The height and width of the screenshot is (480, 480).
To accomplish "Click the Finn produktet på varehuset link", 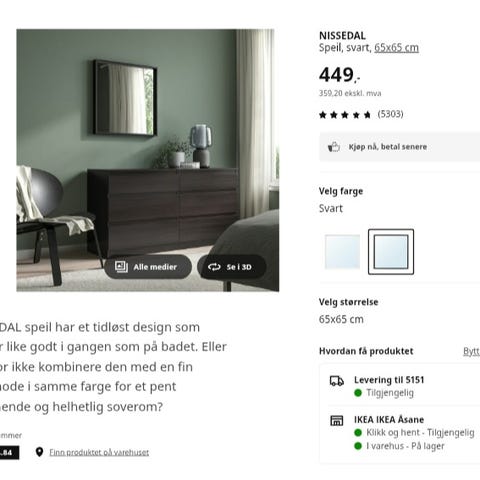I will pos(99,452).
